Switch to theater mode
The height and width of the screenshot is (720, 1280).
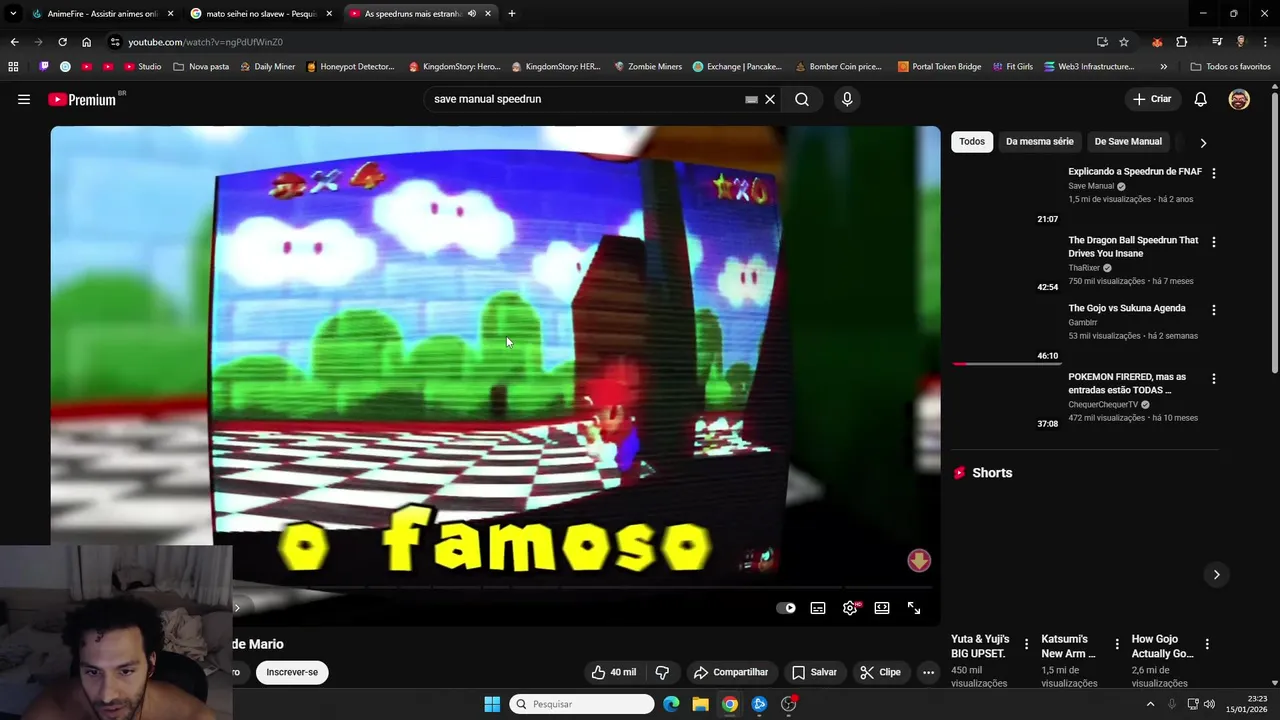click(x=882, y=608)
